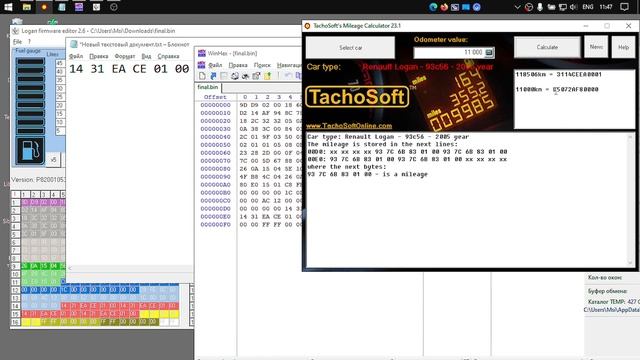Click the '45' liters cell in Logan editor
Image resolution: width=640 pixels, height=360 pixels.
pyautogui.click(x=60, y=63)
